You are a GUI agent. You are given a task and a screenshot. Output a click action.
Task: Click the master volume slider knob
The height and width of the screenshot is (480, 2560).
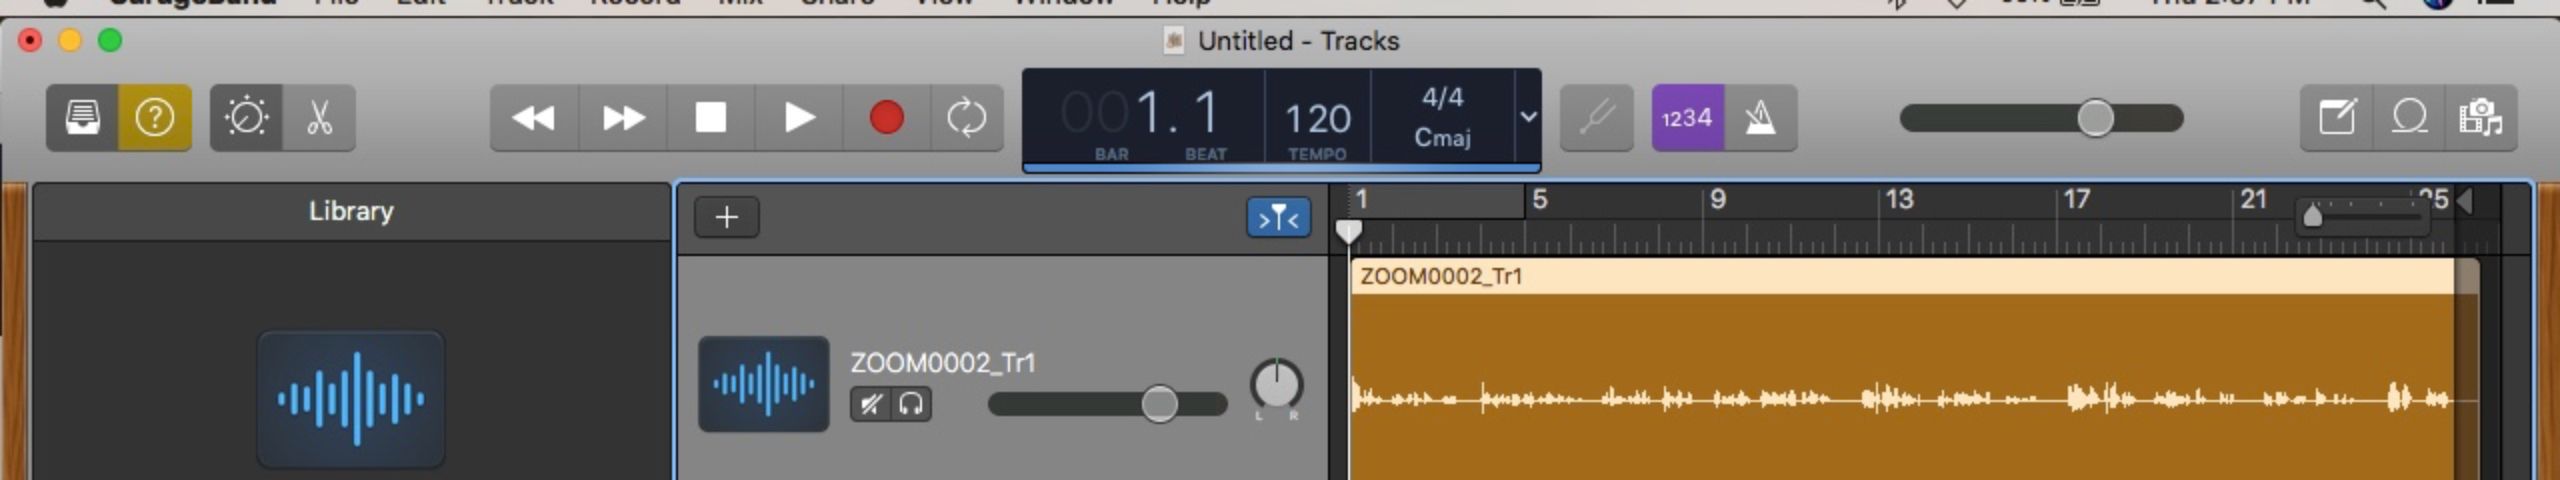[2095, 118]
